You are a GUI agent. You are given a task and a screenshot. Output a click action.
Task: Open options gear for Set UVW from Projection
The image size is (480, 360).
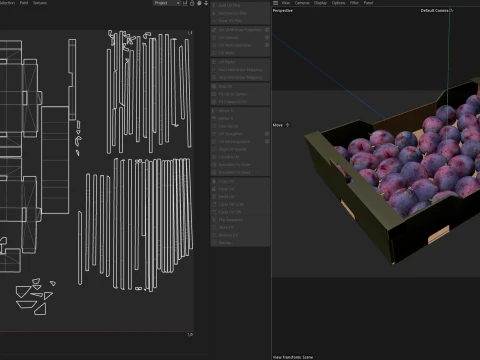267,30
